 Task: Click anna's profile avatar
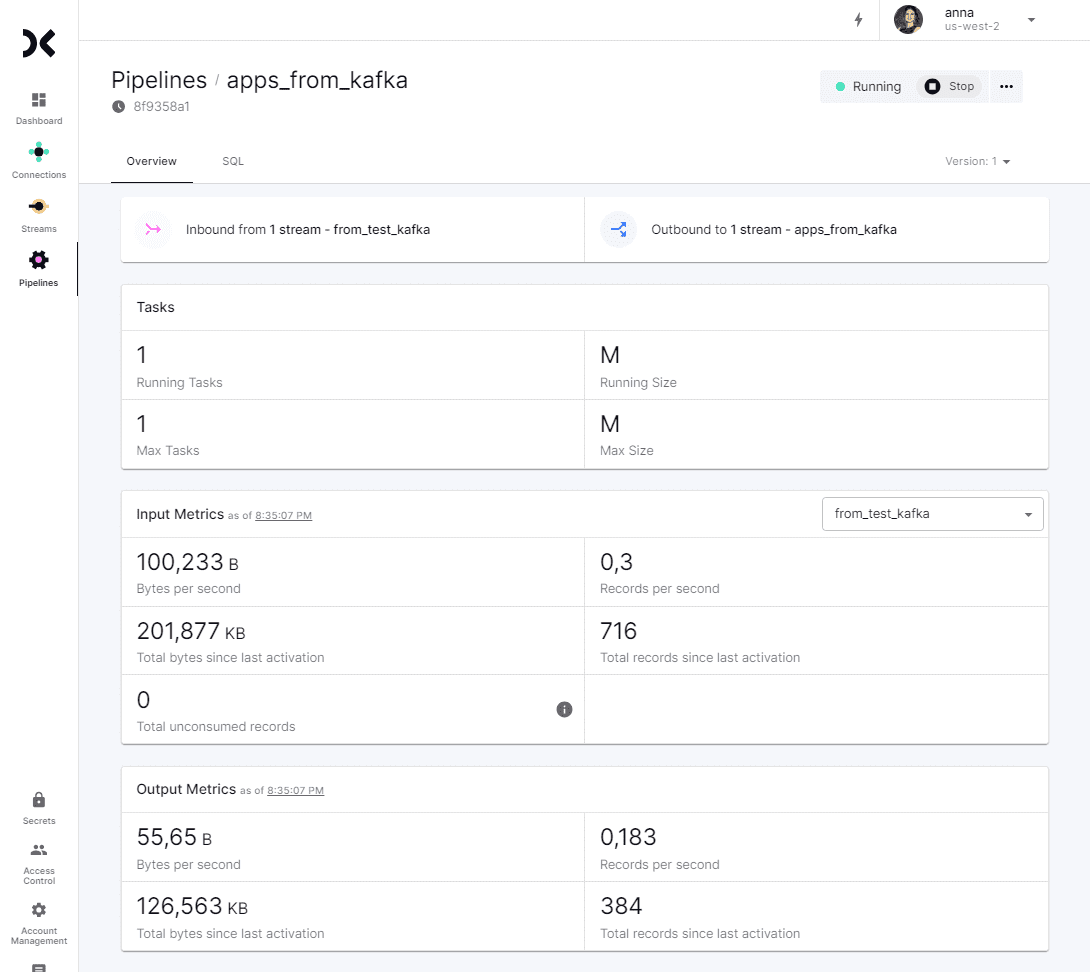[908, 19]
